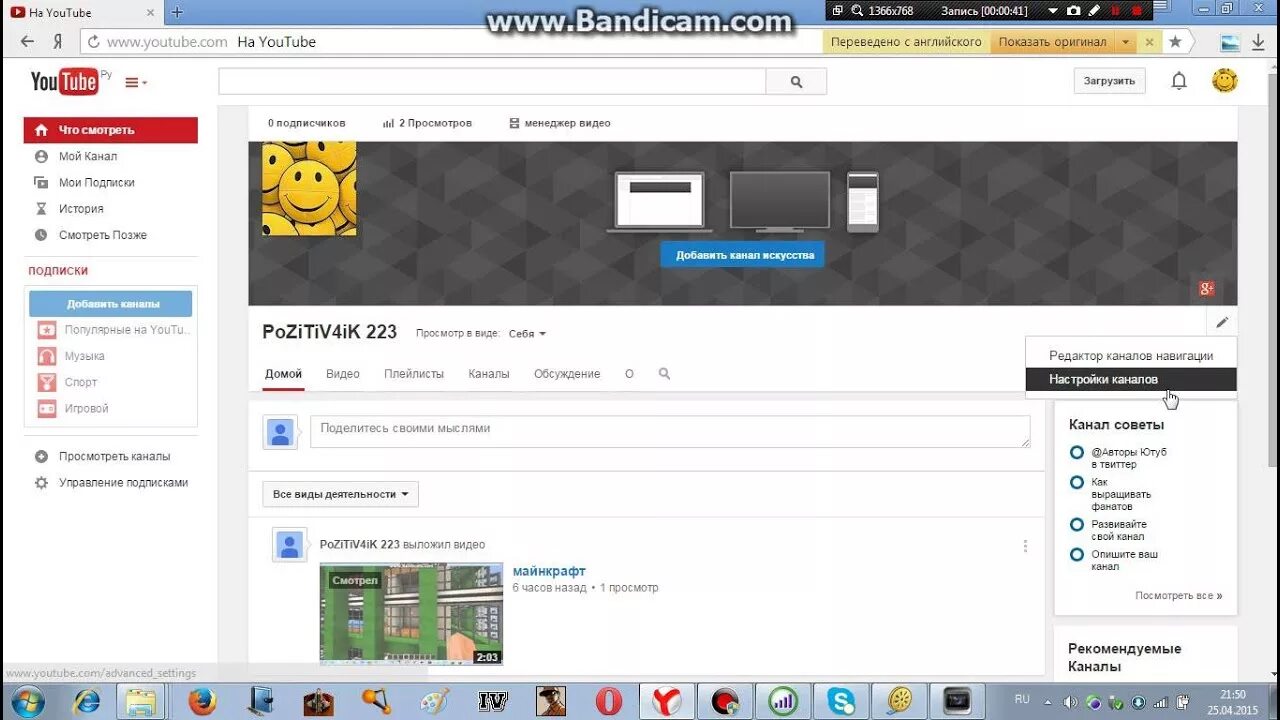Switch to the Домой tab
Image resolution: width=1280 pixels, height=720 pixels.
283,374
